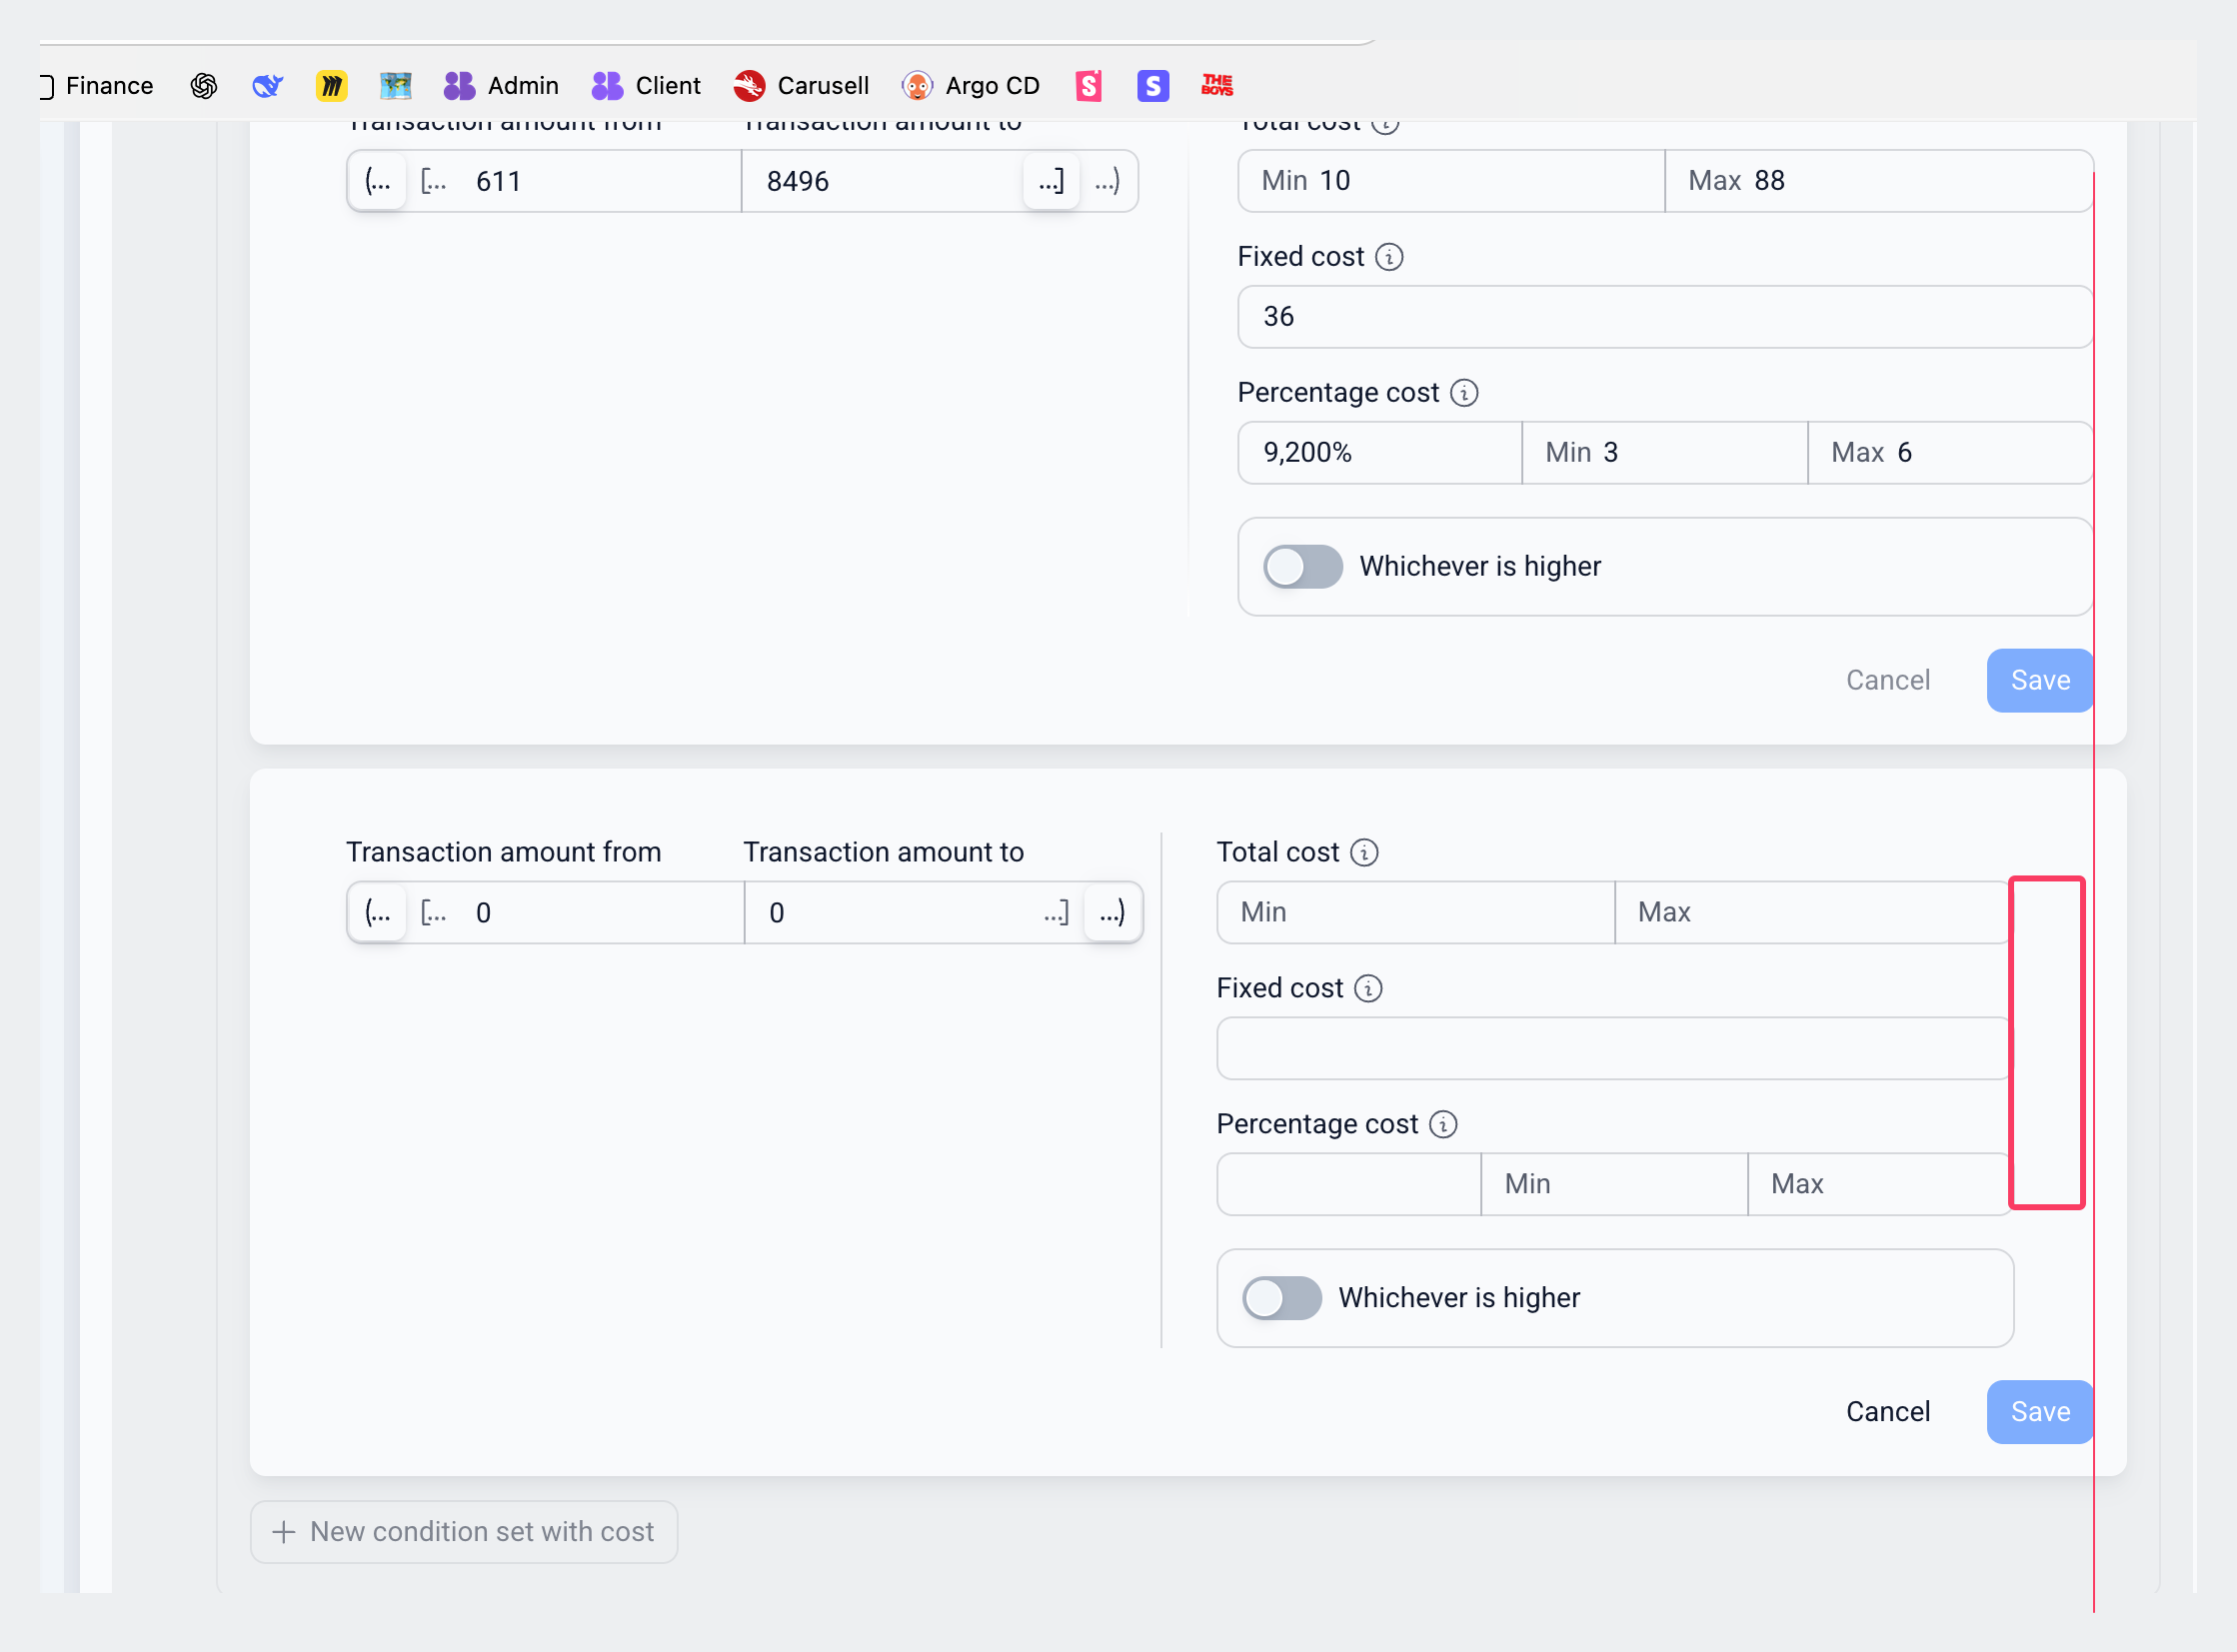The width and height of the screenshot is (2237, 1652).
Task: Edit fixed cost field with 36
Action: point(1665,317)
